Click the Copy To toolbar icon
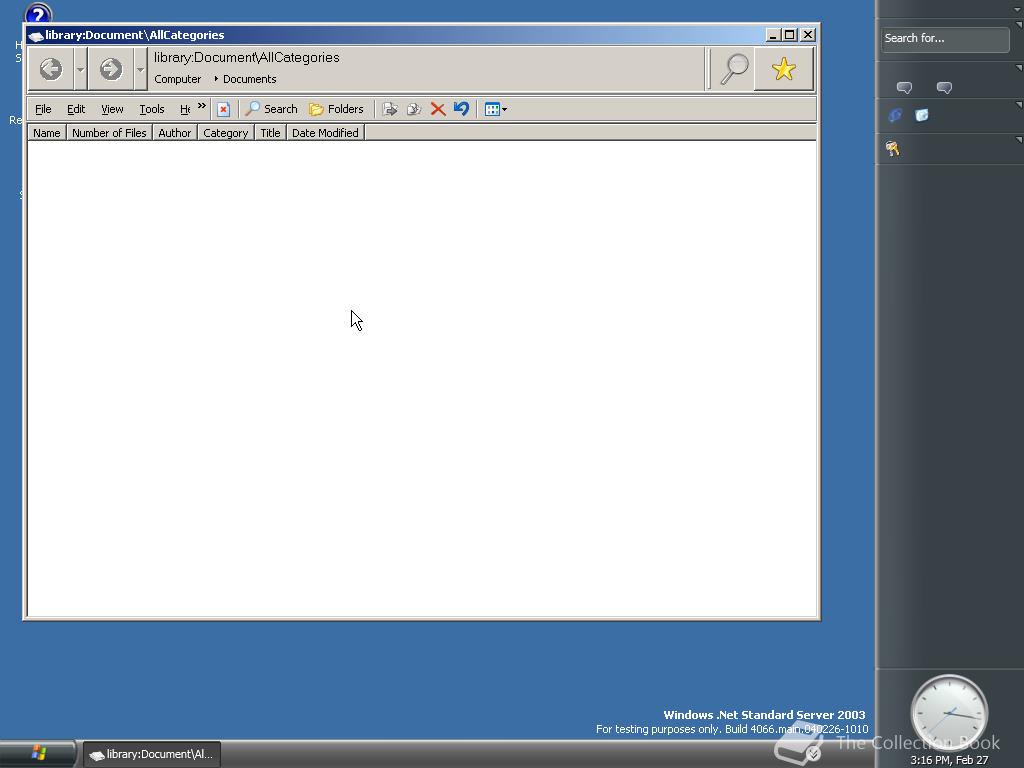 point(413,109)
